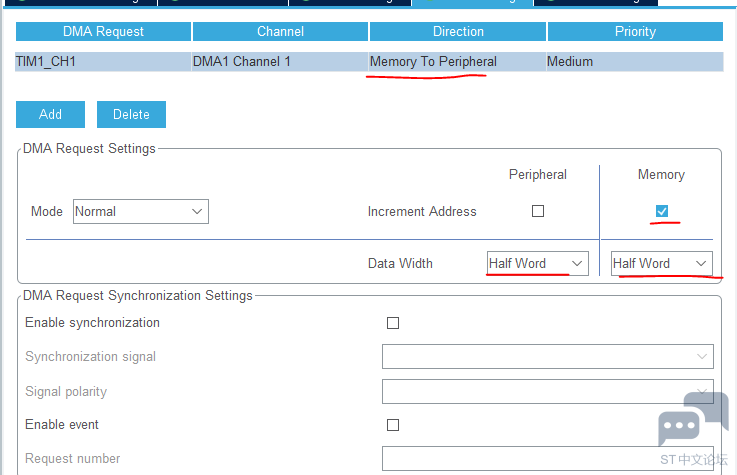The height and width of the screenshot is (475, 737).
Task: Uncheck the Memory increment address checkbox
Action: coord(661,211)
